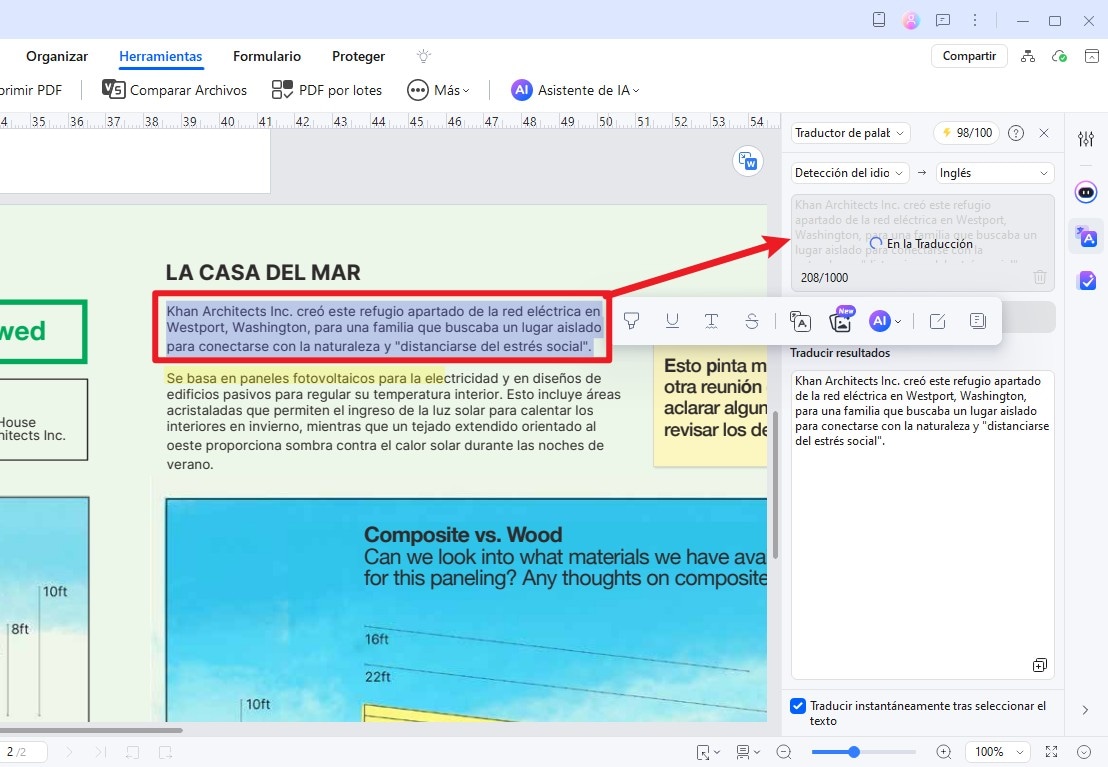Click Comparar Archivos tool

pos(175,90)
